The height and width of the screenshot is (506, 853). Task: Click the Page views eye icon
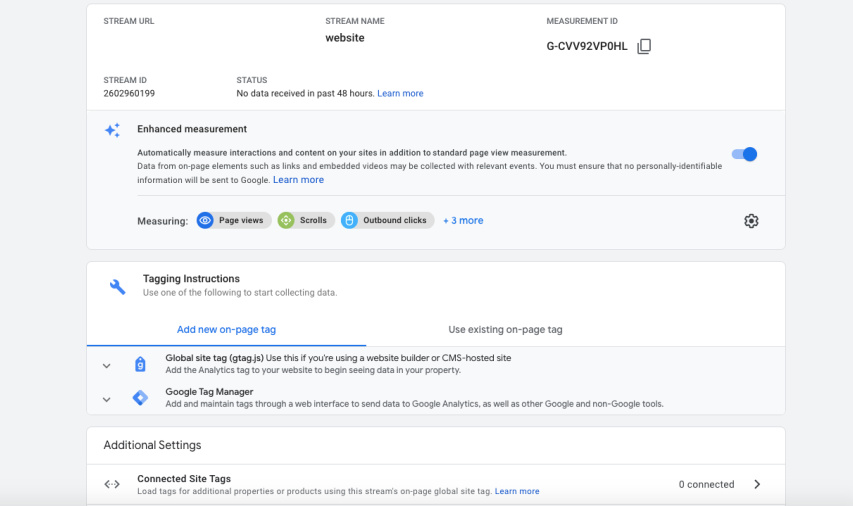(206, 221)
